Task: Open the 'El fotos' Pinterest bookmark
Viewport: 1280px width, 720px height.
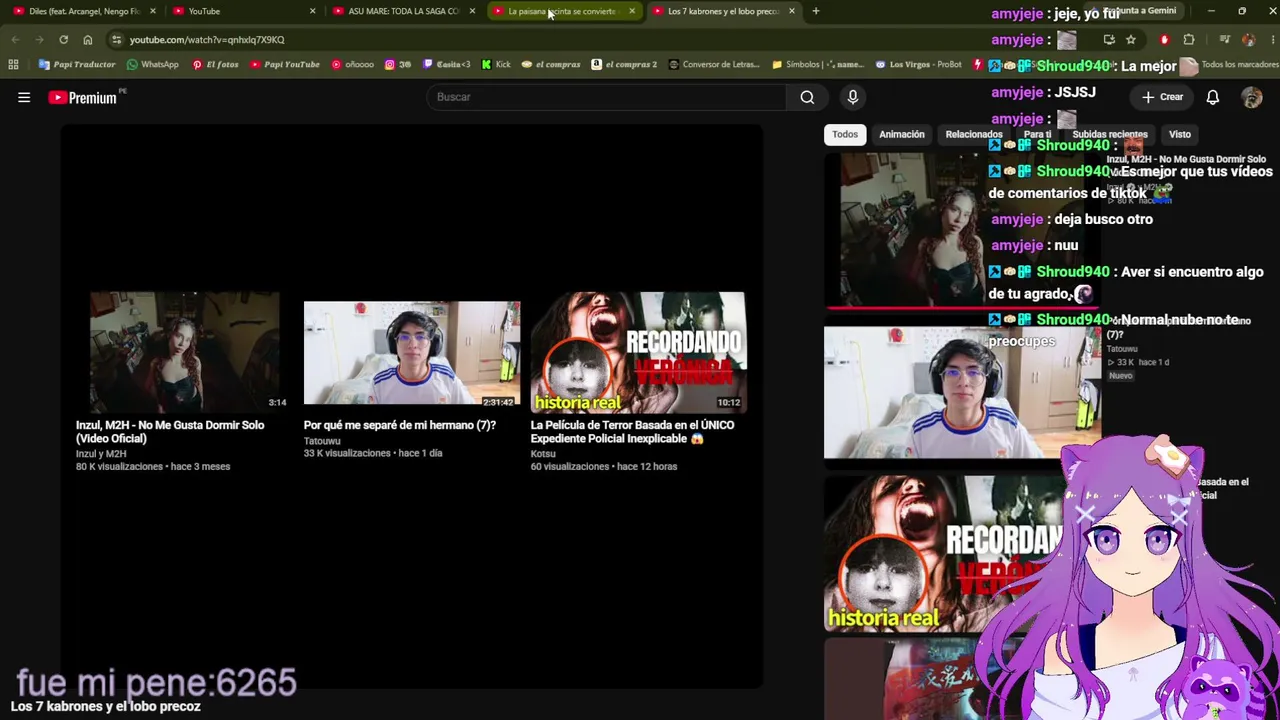Action: click(x=215, y=65)
